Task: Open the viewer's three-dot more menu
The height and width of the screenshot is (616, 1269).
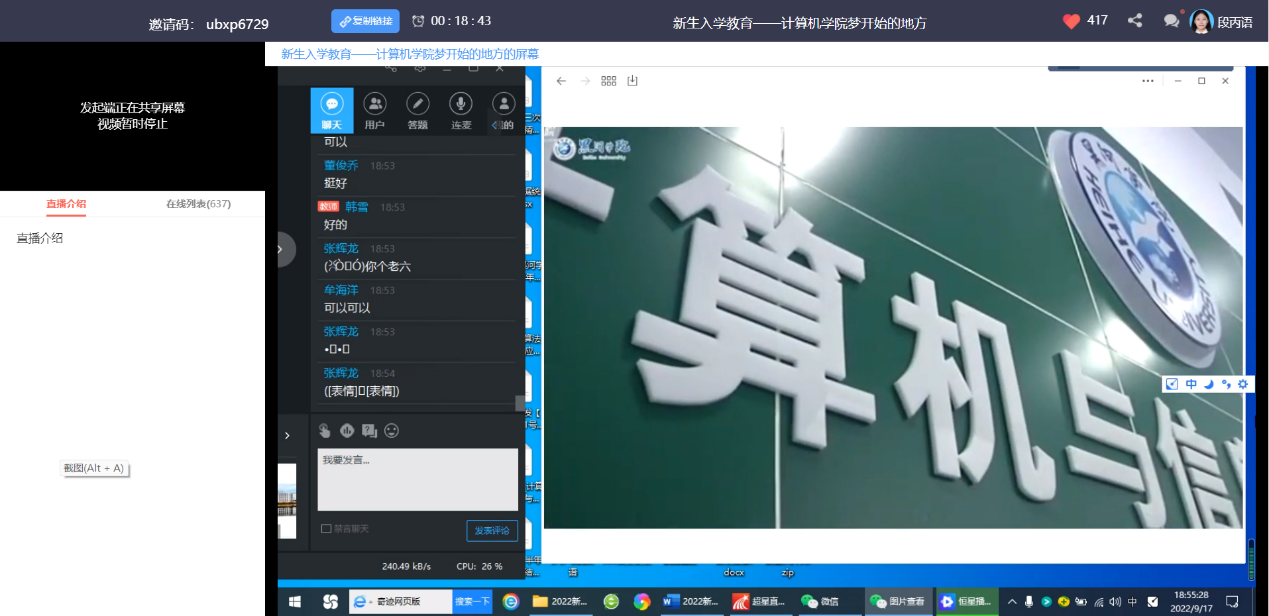Action: click(x=1147, y=81)
